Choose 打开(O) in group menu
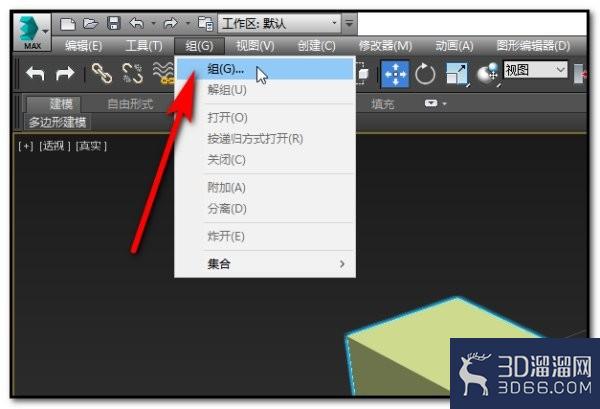 (x=265, y=117)
